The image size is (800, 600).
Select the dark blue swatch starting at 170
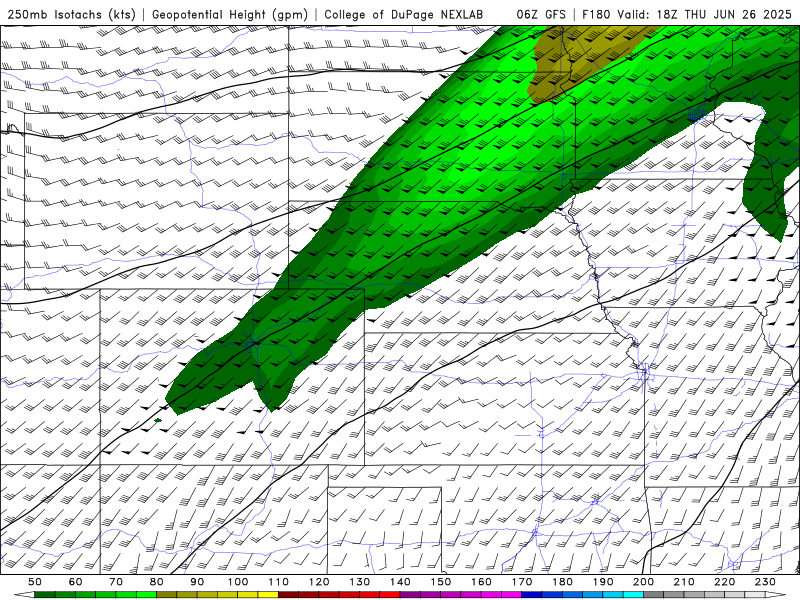point(532,594)
